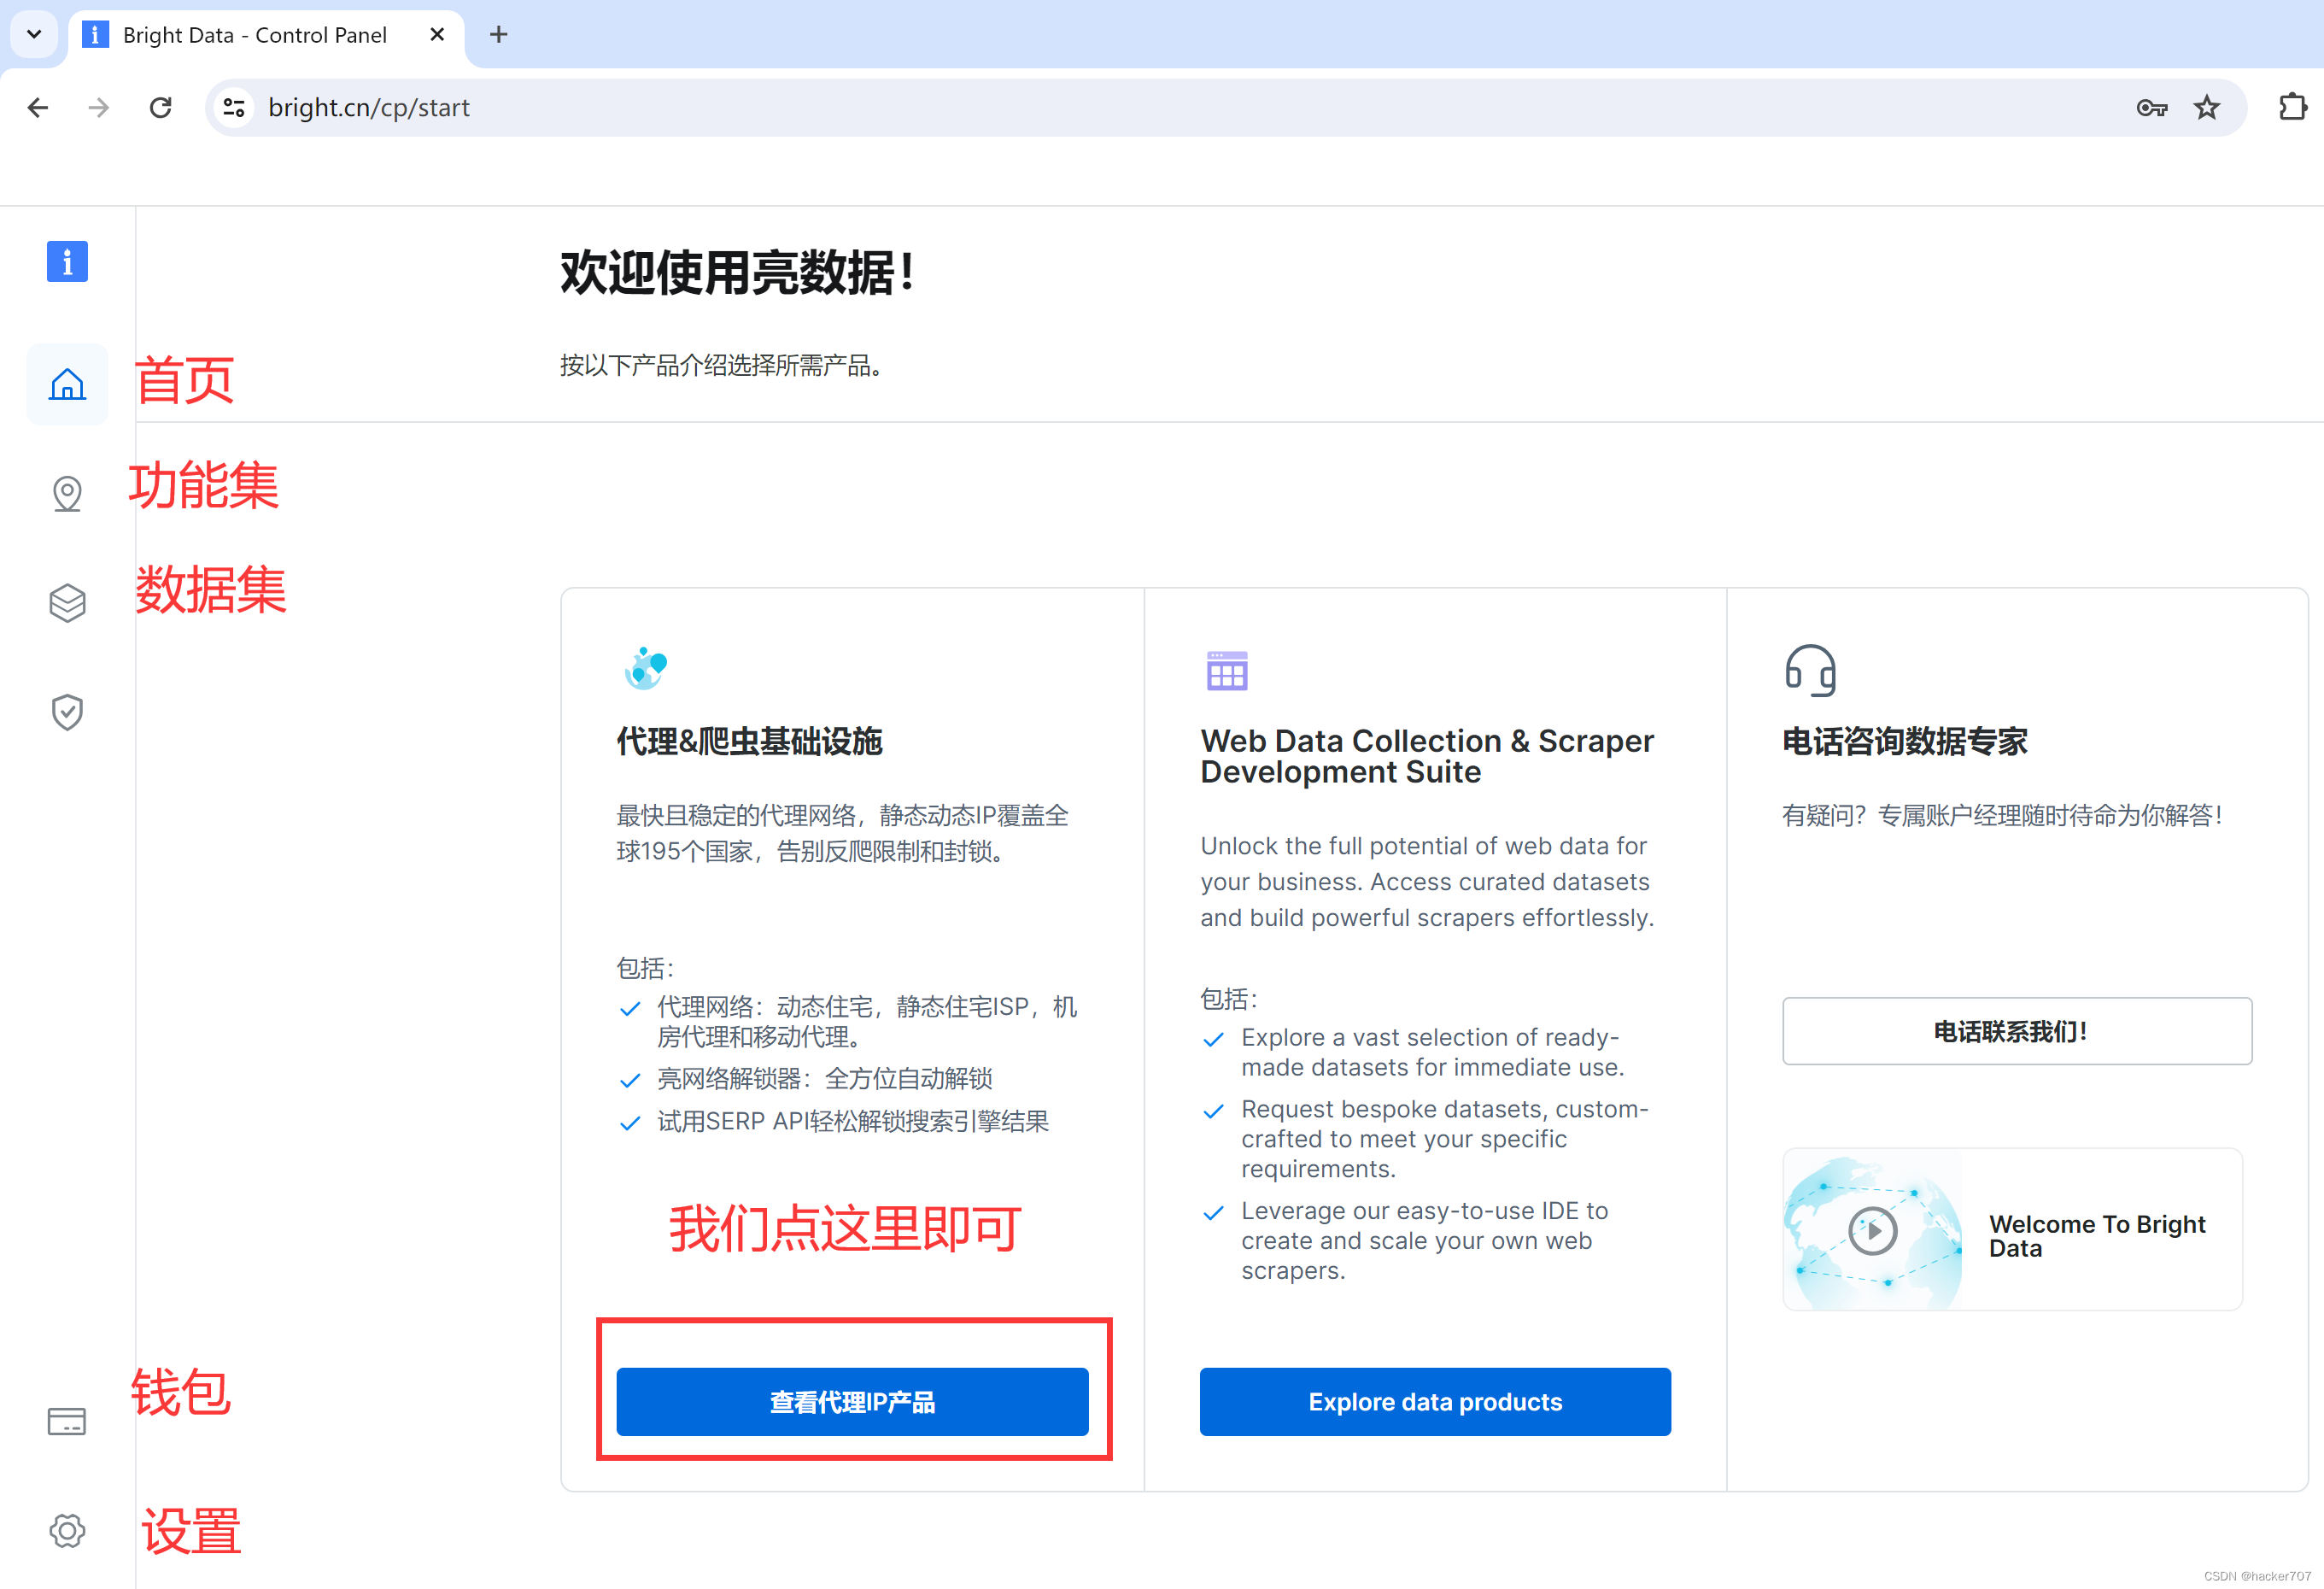
Task: Click the table icon of Web Data Collection card
Action: 1227,670
